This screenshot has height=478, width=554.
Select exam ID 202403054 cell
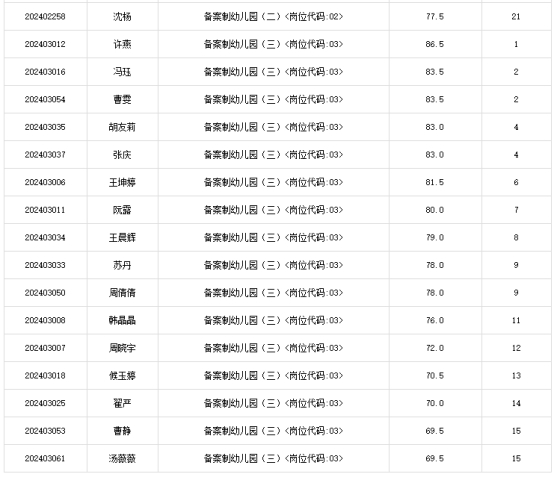point(45,99)
